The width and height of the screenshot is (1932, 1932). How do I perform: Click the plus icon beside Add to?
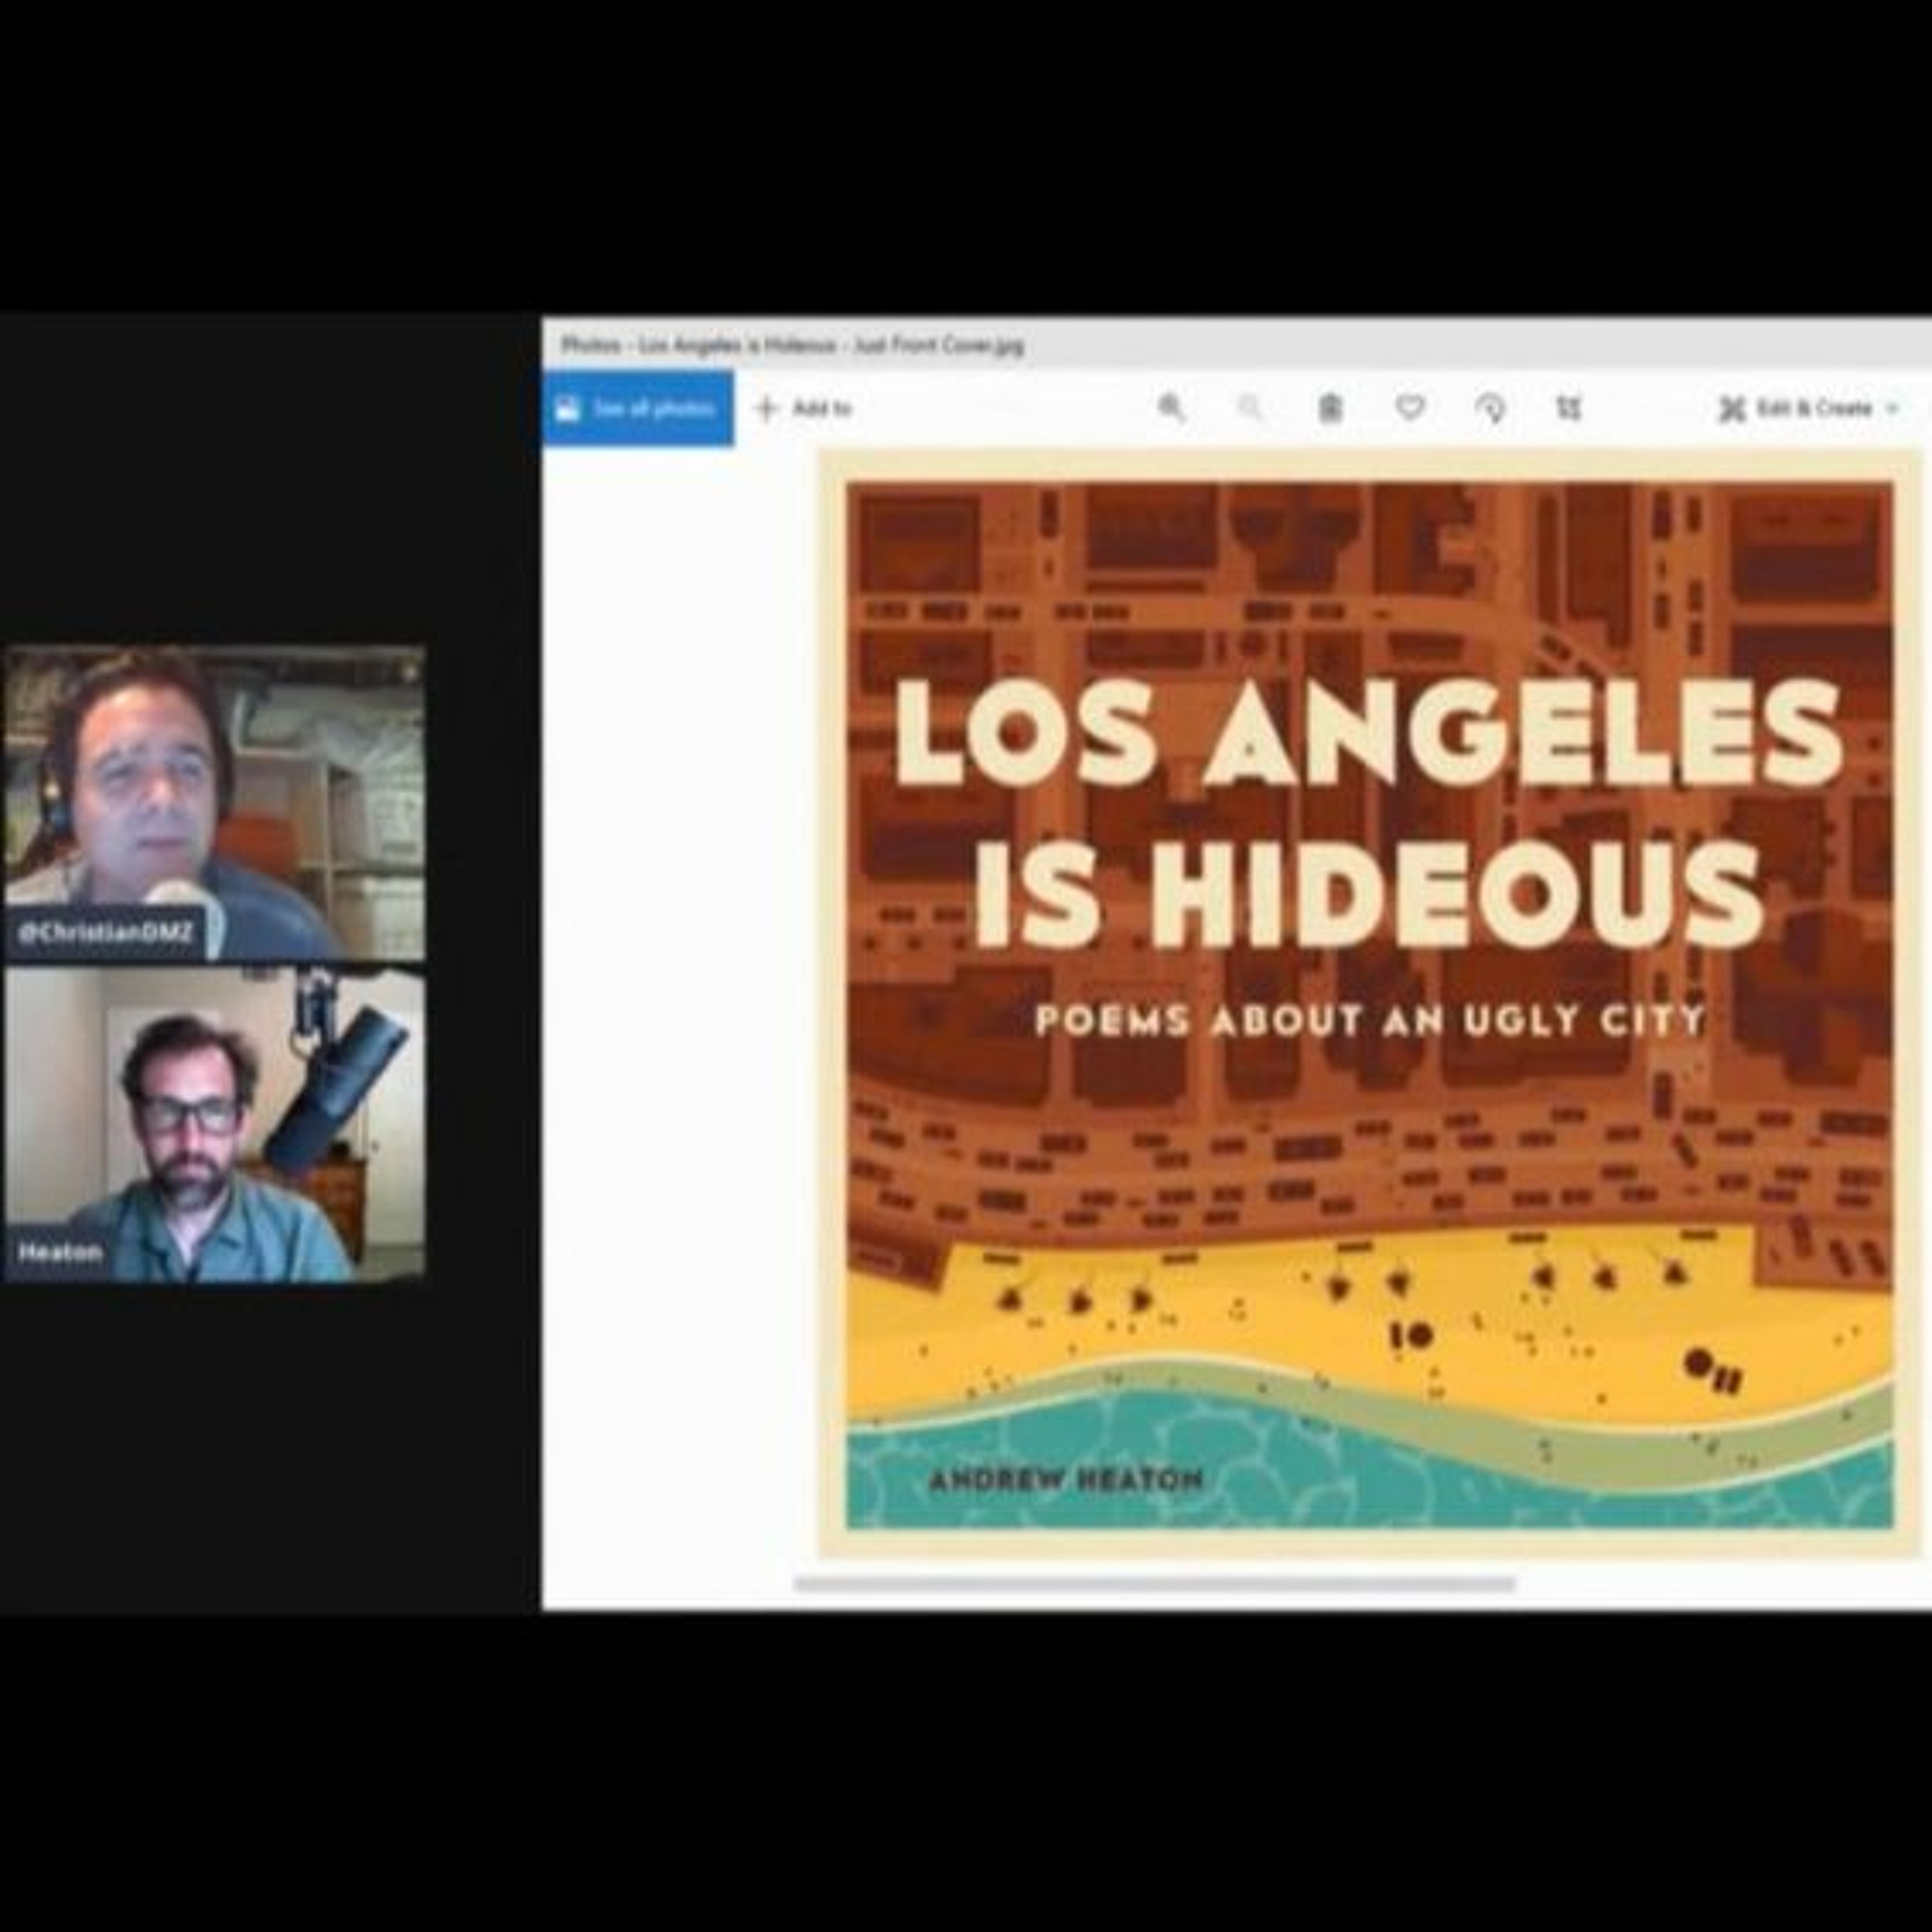click(767, 408)
